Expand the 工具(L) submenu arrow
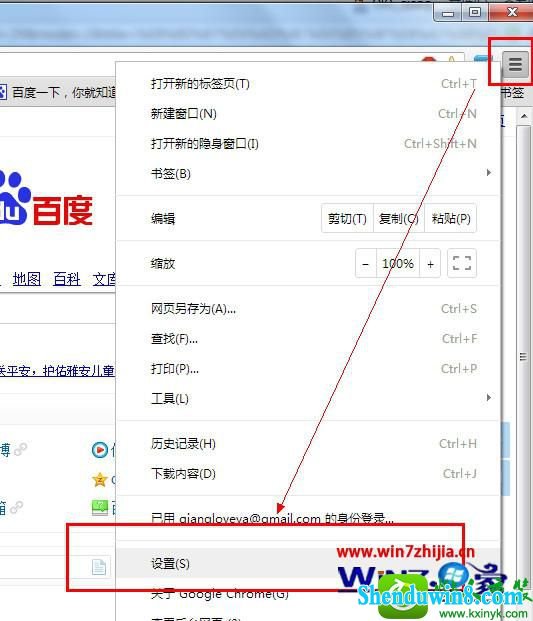 489,398
